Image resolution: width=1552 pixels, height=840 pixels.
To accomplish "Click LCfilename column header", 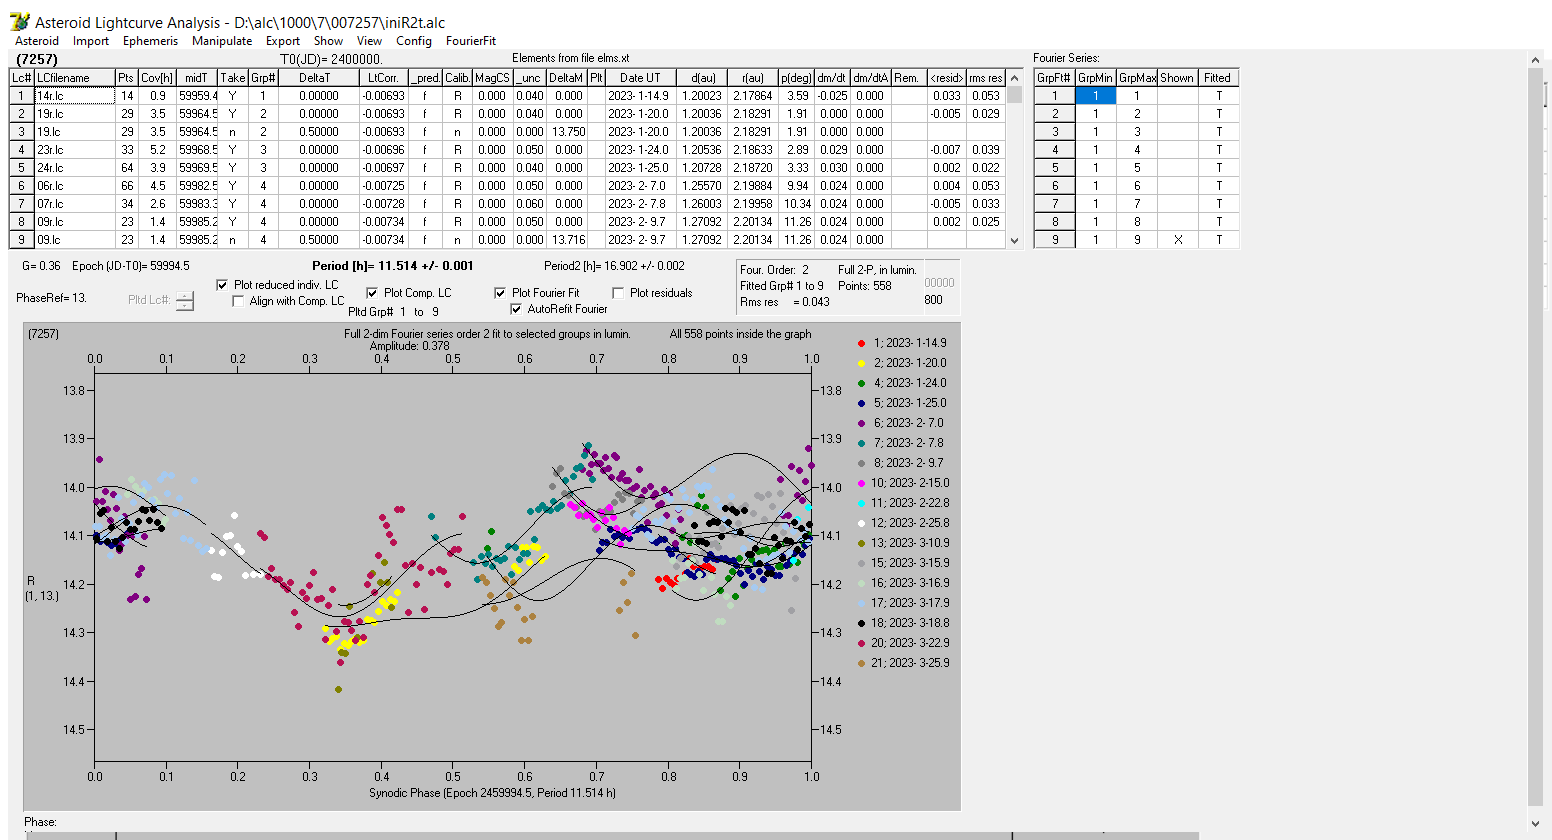I will click(74, 78).
